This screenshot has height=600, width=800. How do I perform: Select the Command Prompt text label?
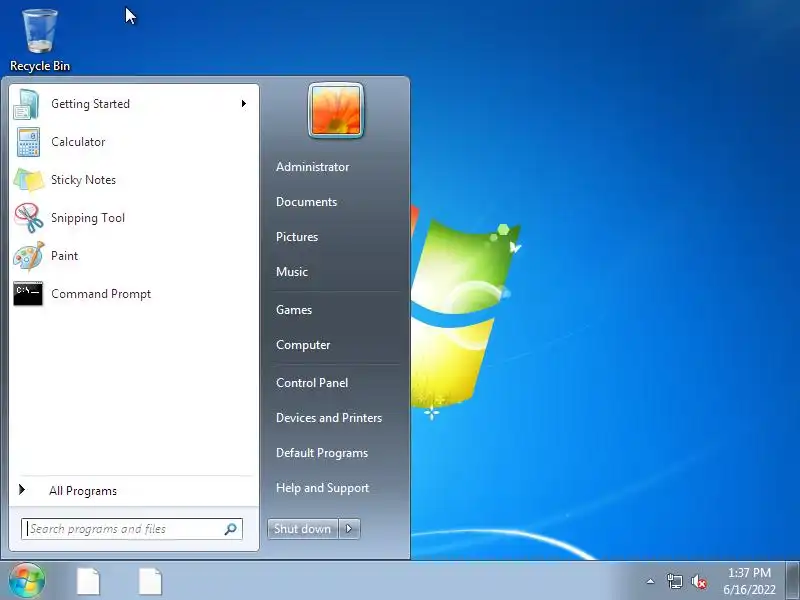pyautogui.click(x=101, y=294)
